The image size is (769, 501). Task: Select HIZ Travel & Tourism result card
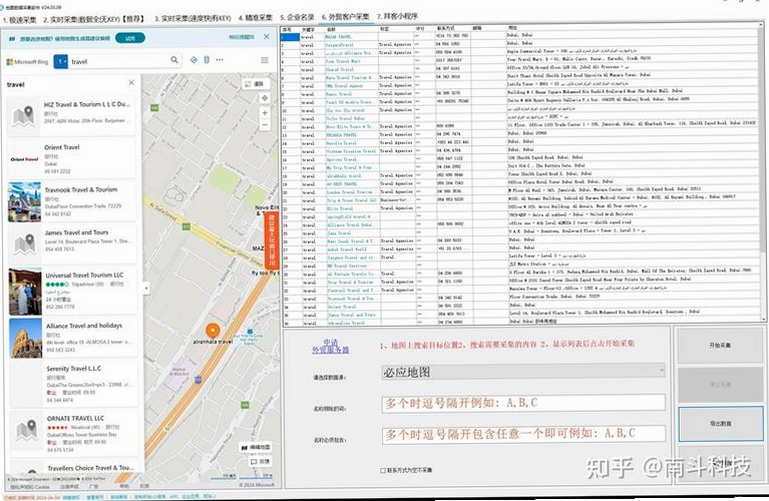point(72,116)
